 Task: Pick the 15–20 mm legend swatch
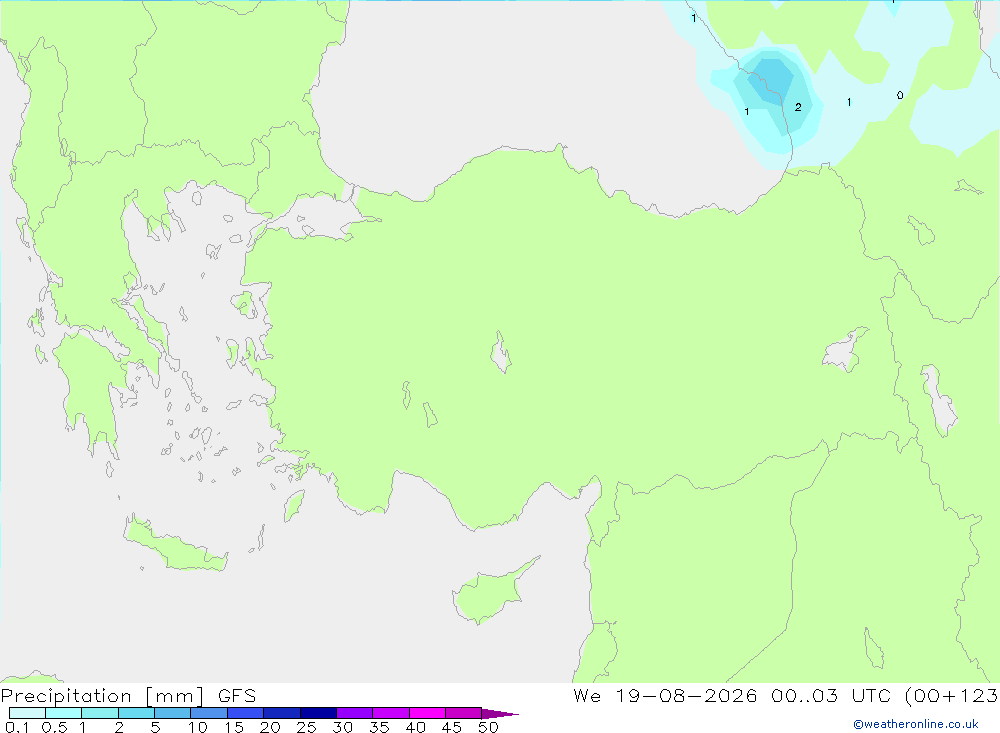246,713
